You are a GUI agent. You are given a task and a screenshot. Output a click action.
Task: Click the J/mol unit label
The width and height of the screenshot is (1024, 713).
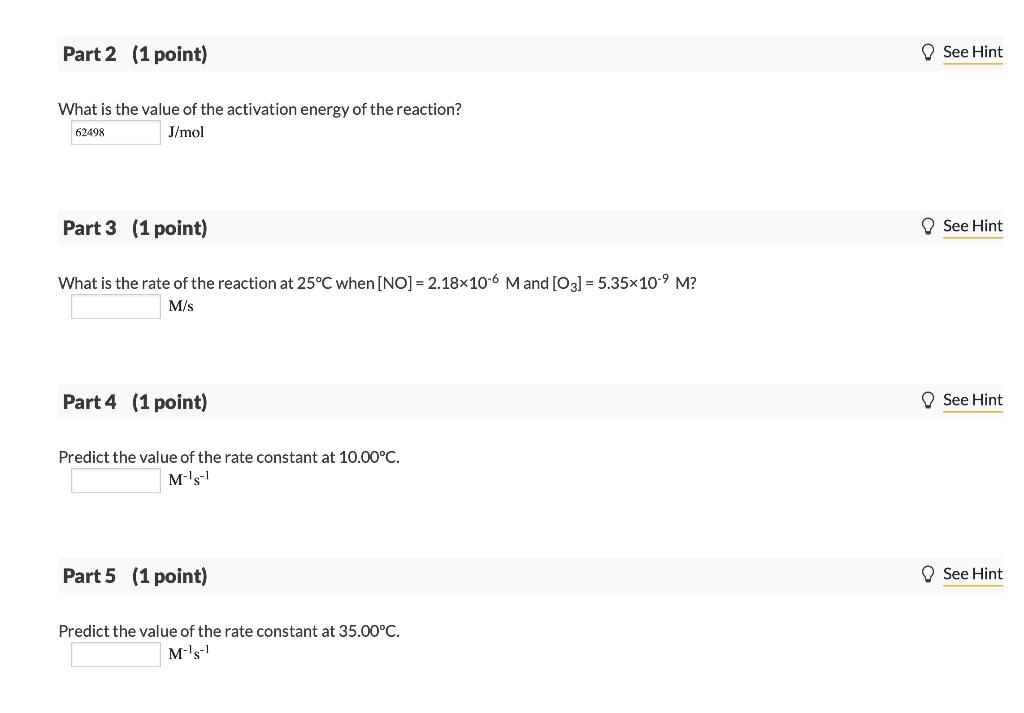tap(186, 133)
